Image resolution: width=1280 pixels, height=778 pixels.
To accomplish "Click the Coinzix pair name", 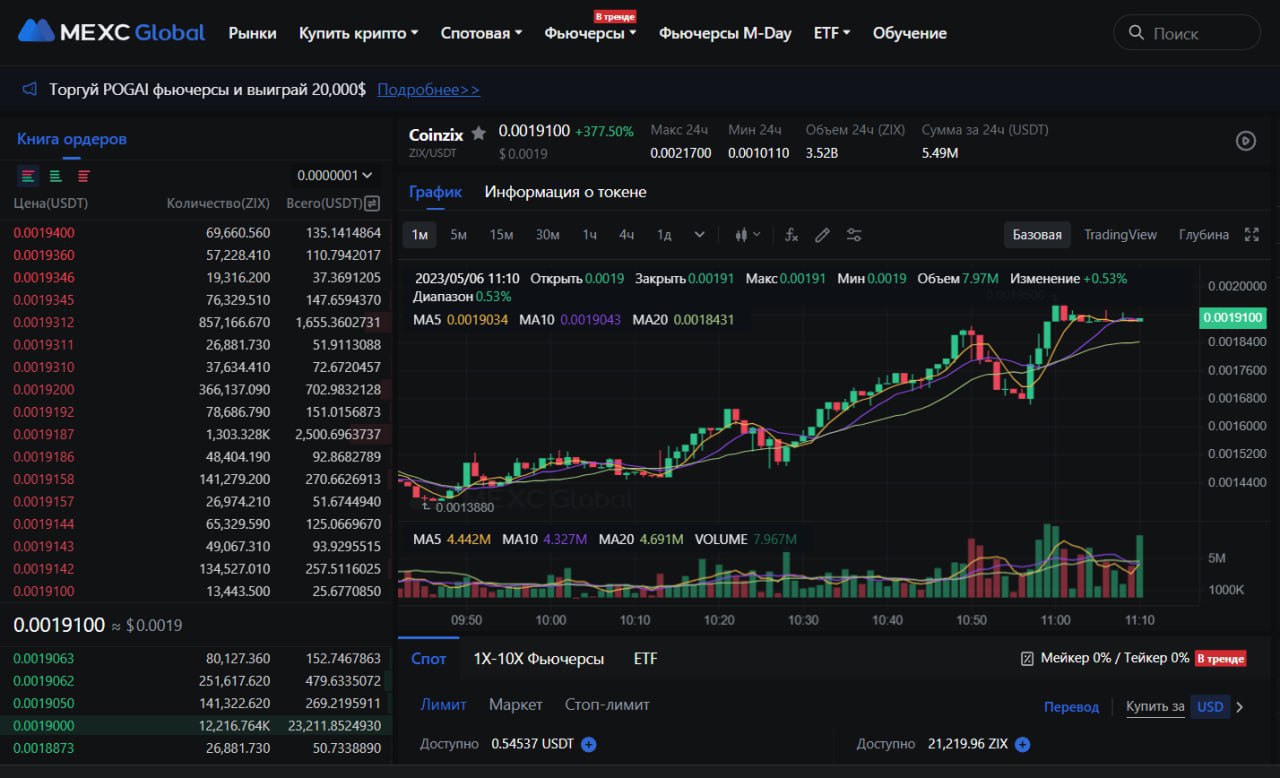I will click(437, 134).
